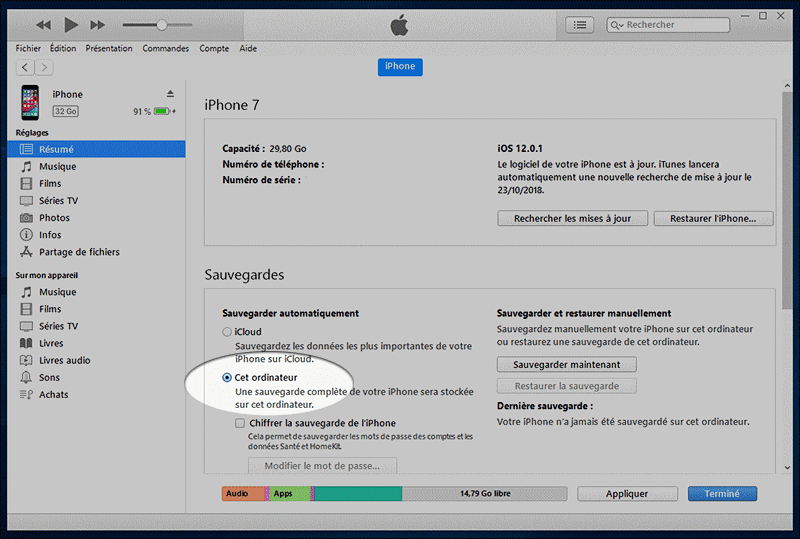Open the list view button
Screen dimensions: 800x539
[580, 24]
